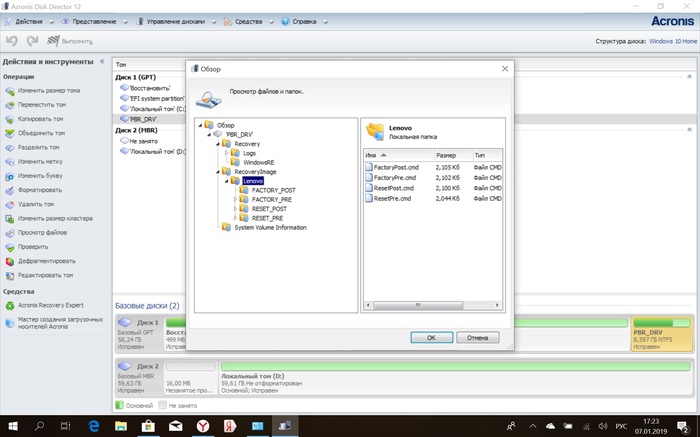Open the Справка menu
This screenshot has width=700, height=437.
304,21
